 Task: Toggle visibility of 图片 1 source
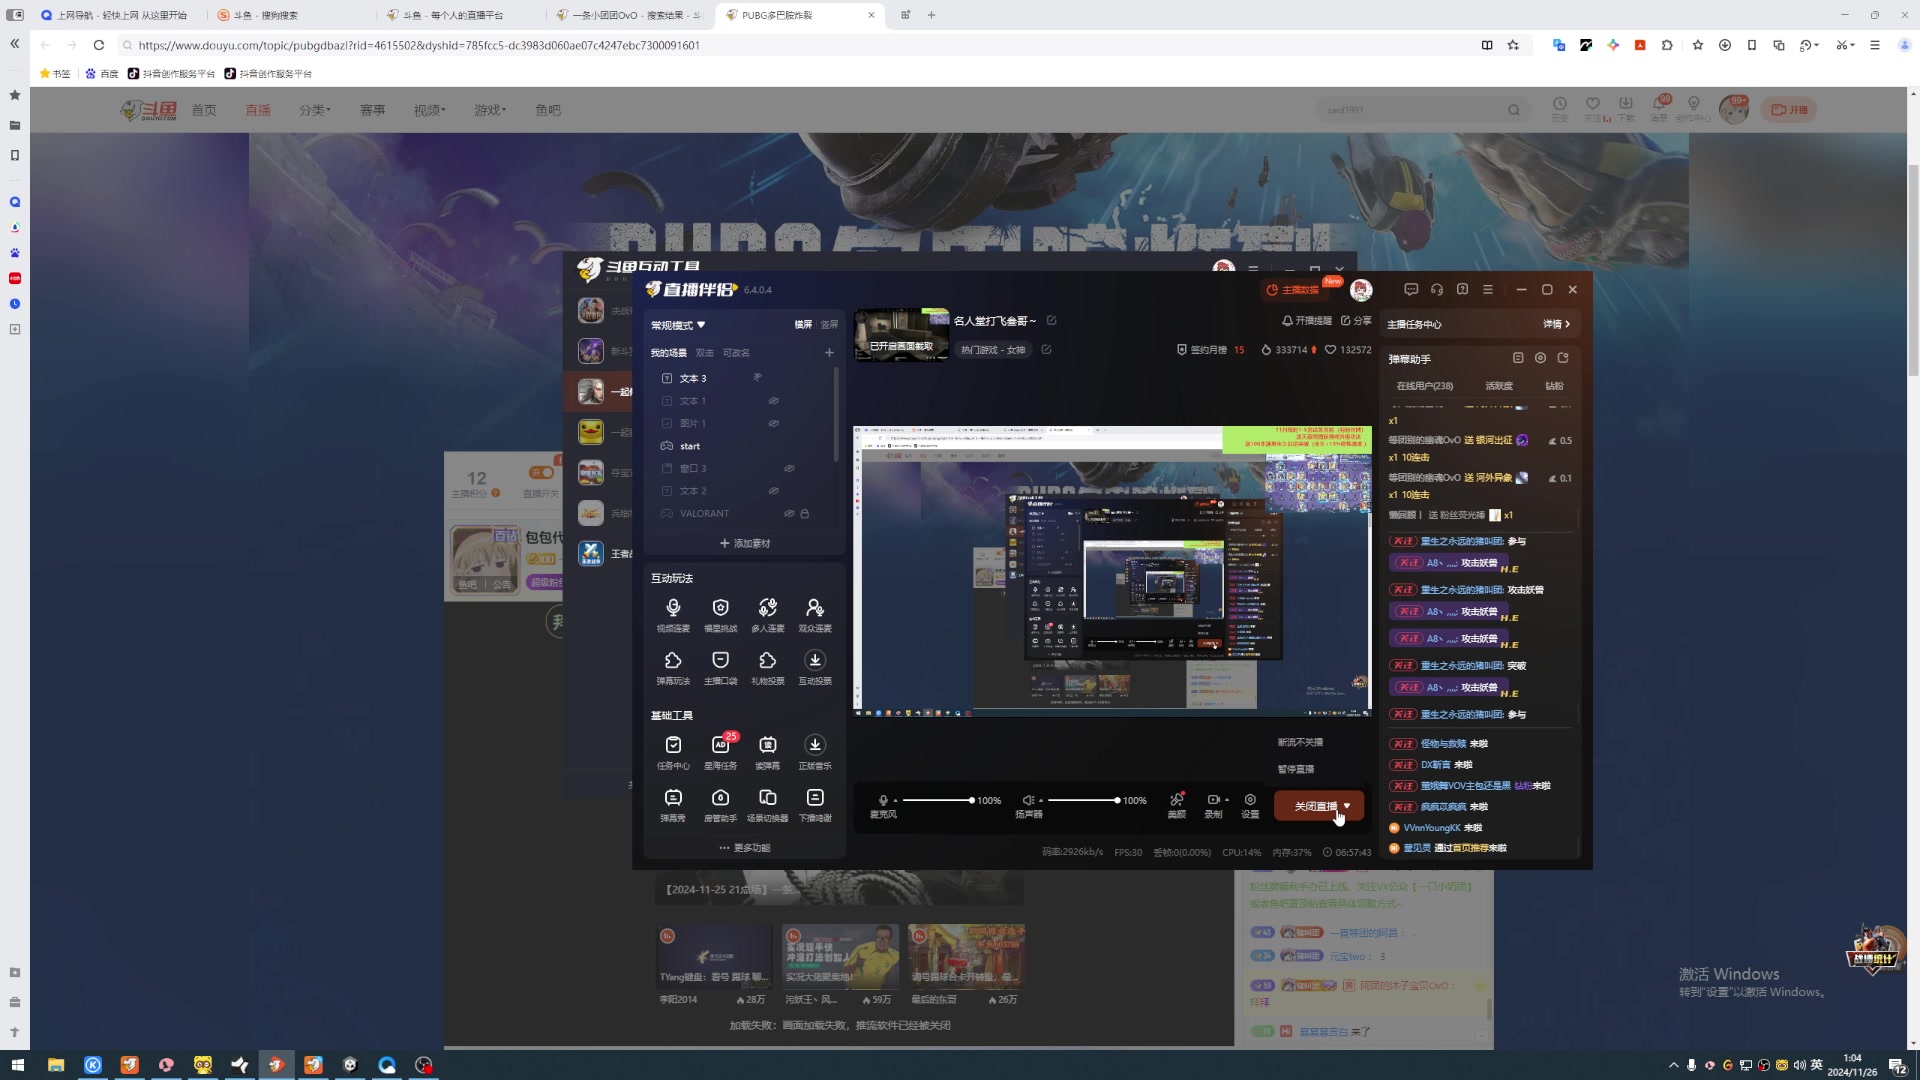[x=773, y=424]
